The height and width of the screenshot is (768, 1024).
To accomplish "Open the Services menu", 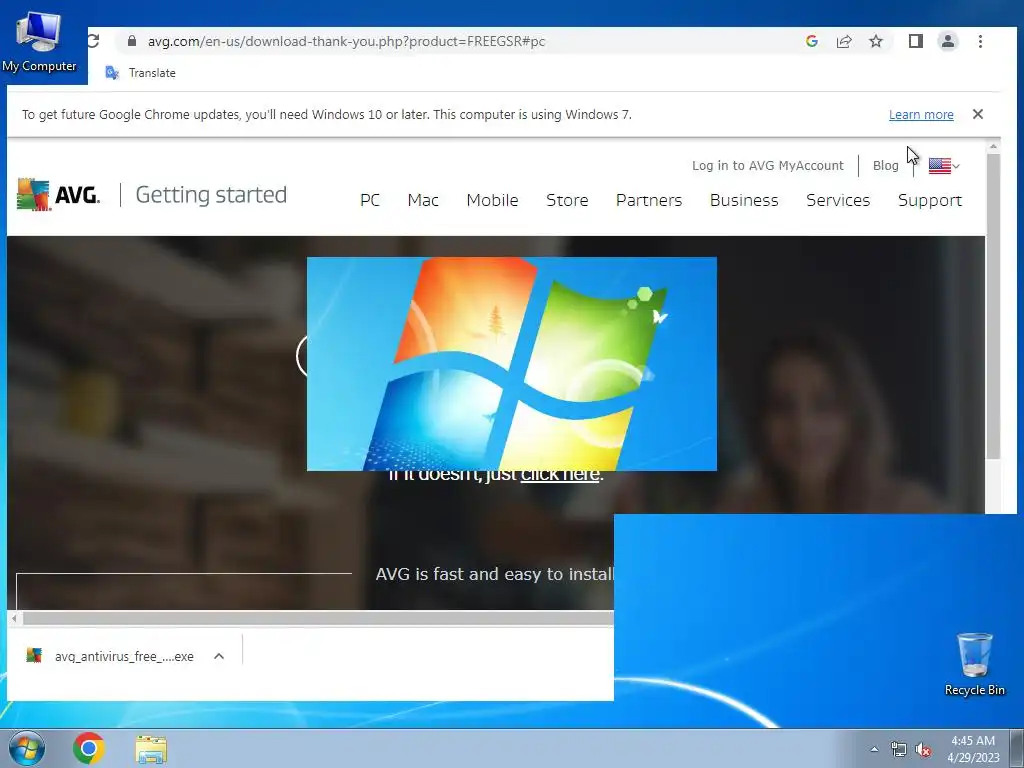I will tap(838, 200).
